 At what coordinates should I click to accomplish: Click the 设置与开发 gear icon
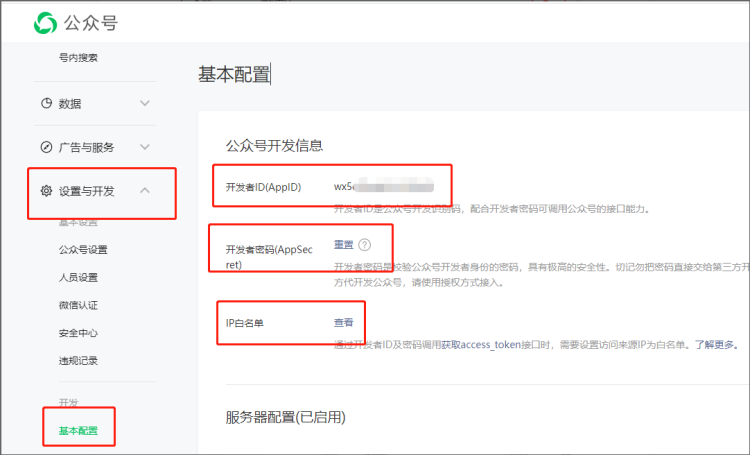point(46,191)
